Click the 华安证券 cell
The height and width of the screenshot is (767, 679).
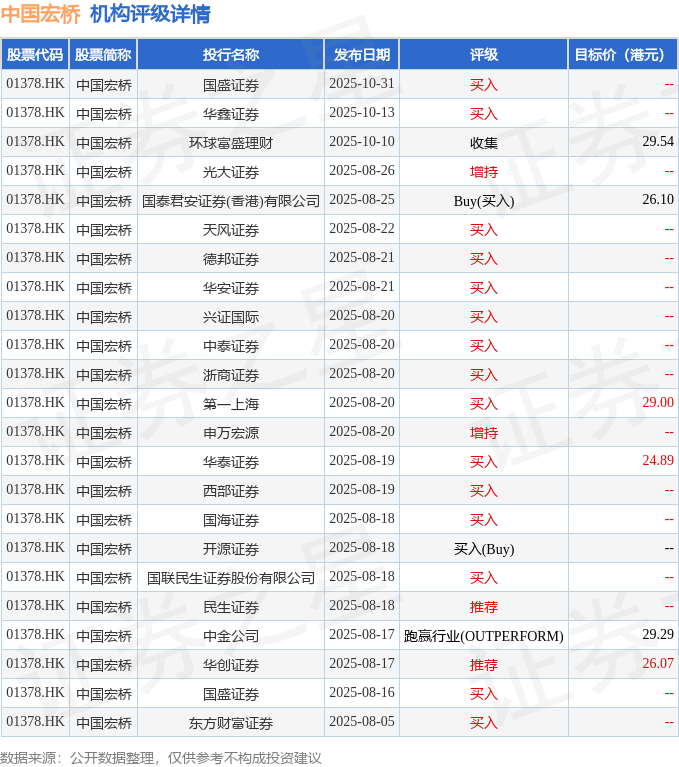(231, 288)
